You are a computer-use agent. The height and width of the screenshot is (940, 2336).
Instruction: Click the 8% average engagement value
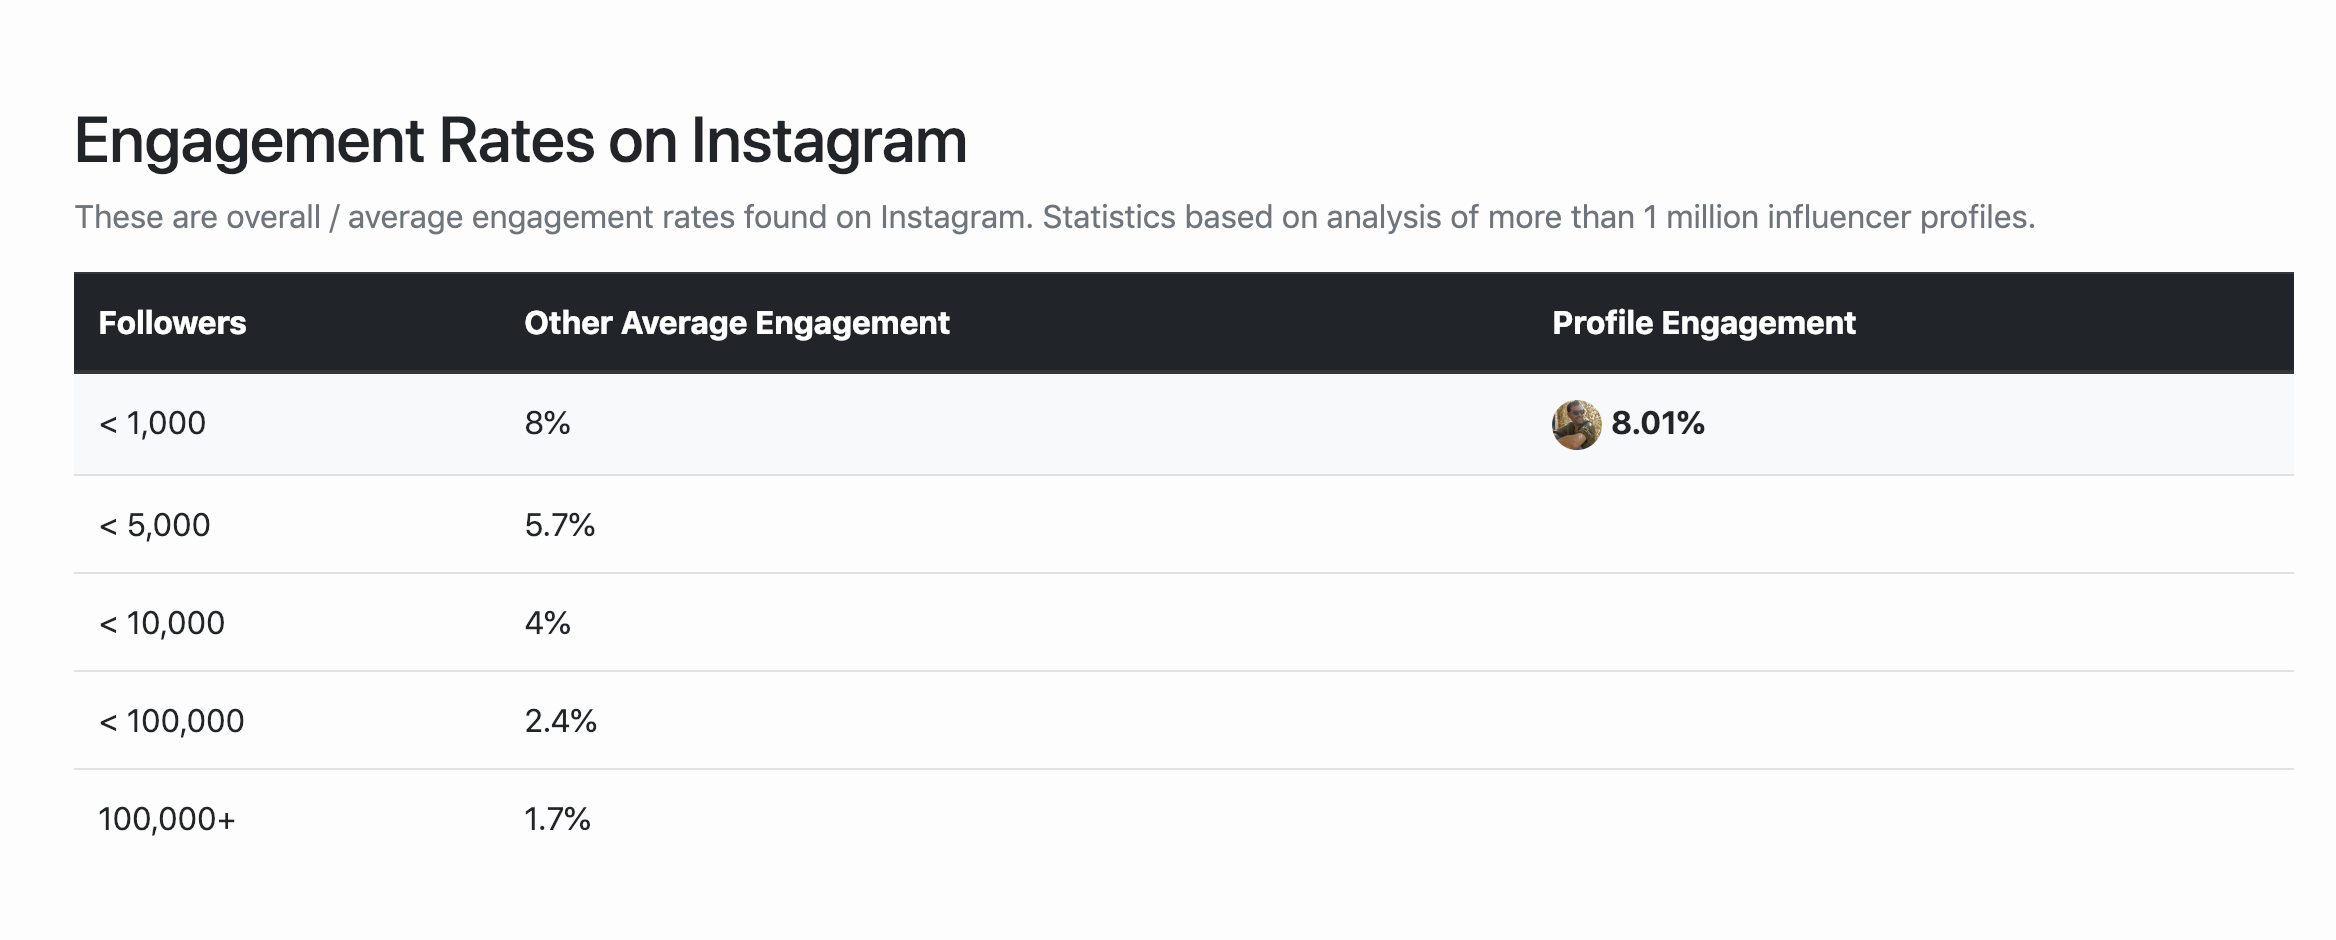pyautogui.click(x=547, y=424)
